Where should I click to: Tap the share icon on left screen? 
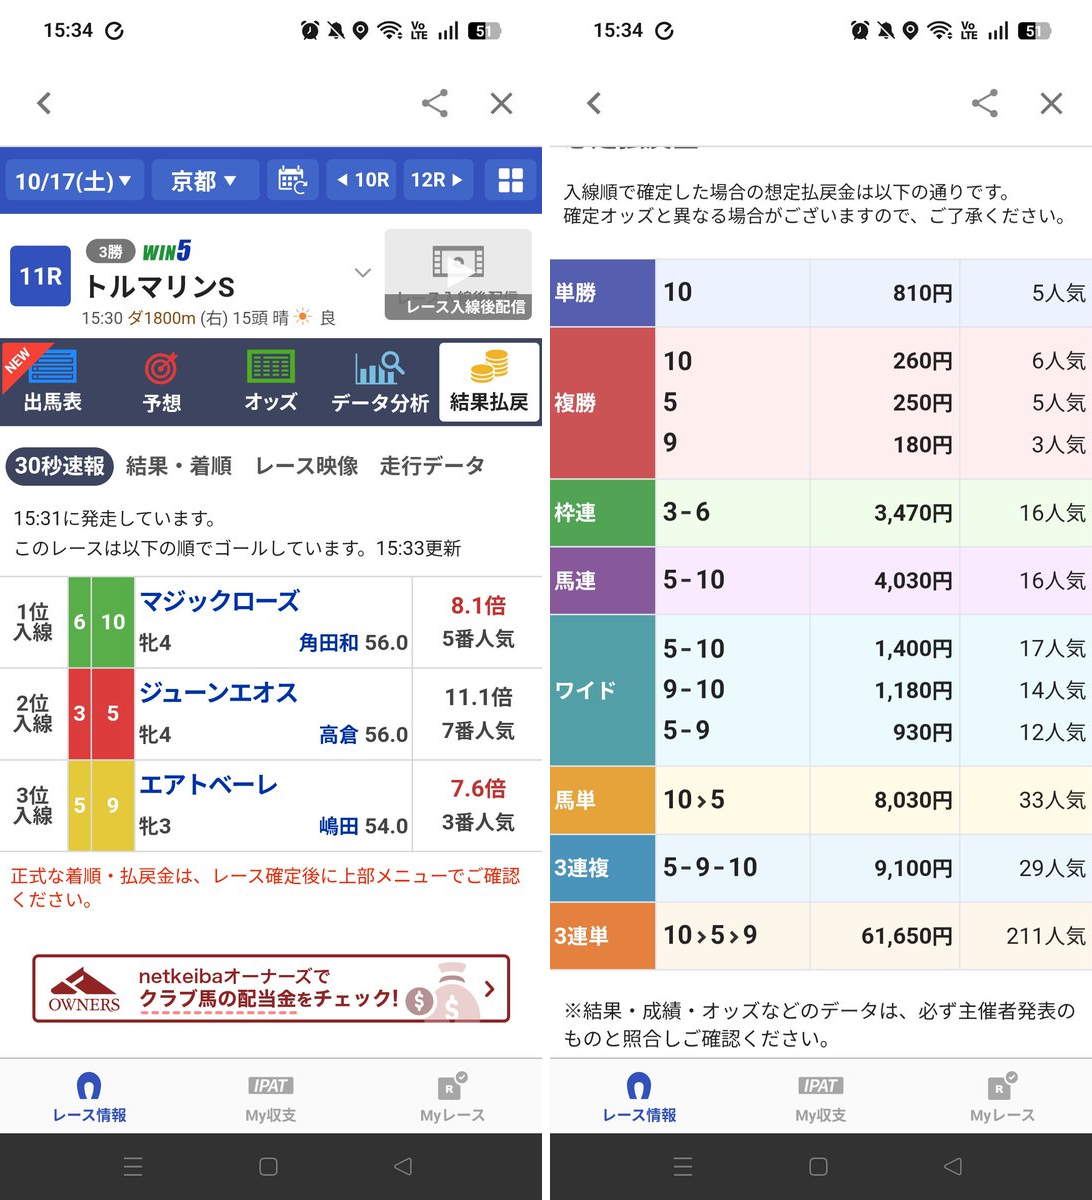click(x=435, y=103)
